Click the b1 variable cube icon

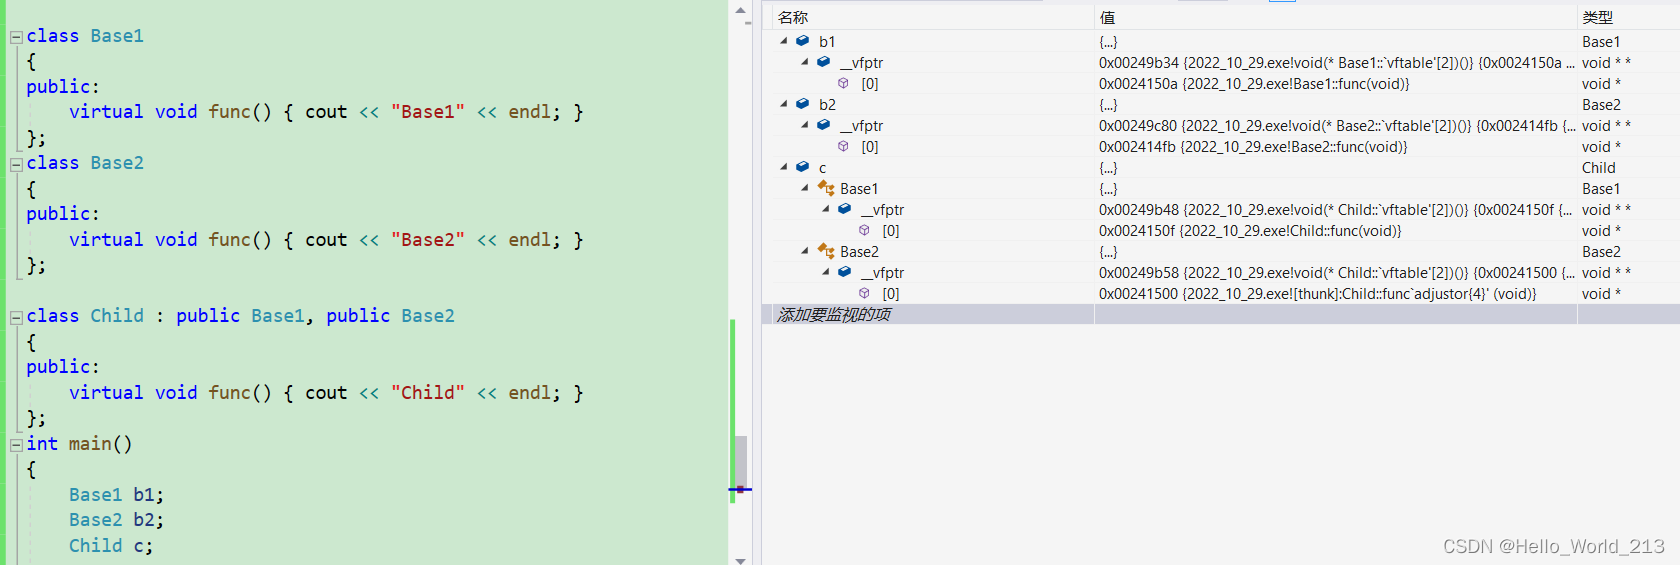coord(803,41)
